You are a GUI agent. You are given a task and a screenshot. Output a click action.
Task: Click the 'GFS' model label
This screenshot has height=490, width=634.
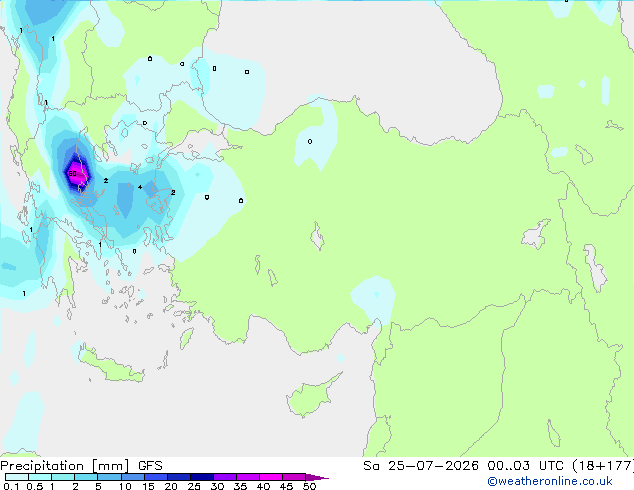point(150,466)
